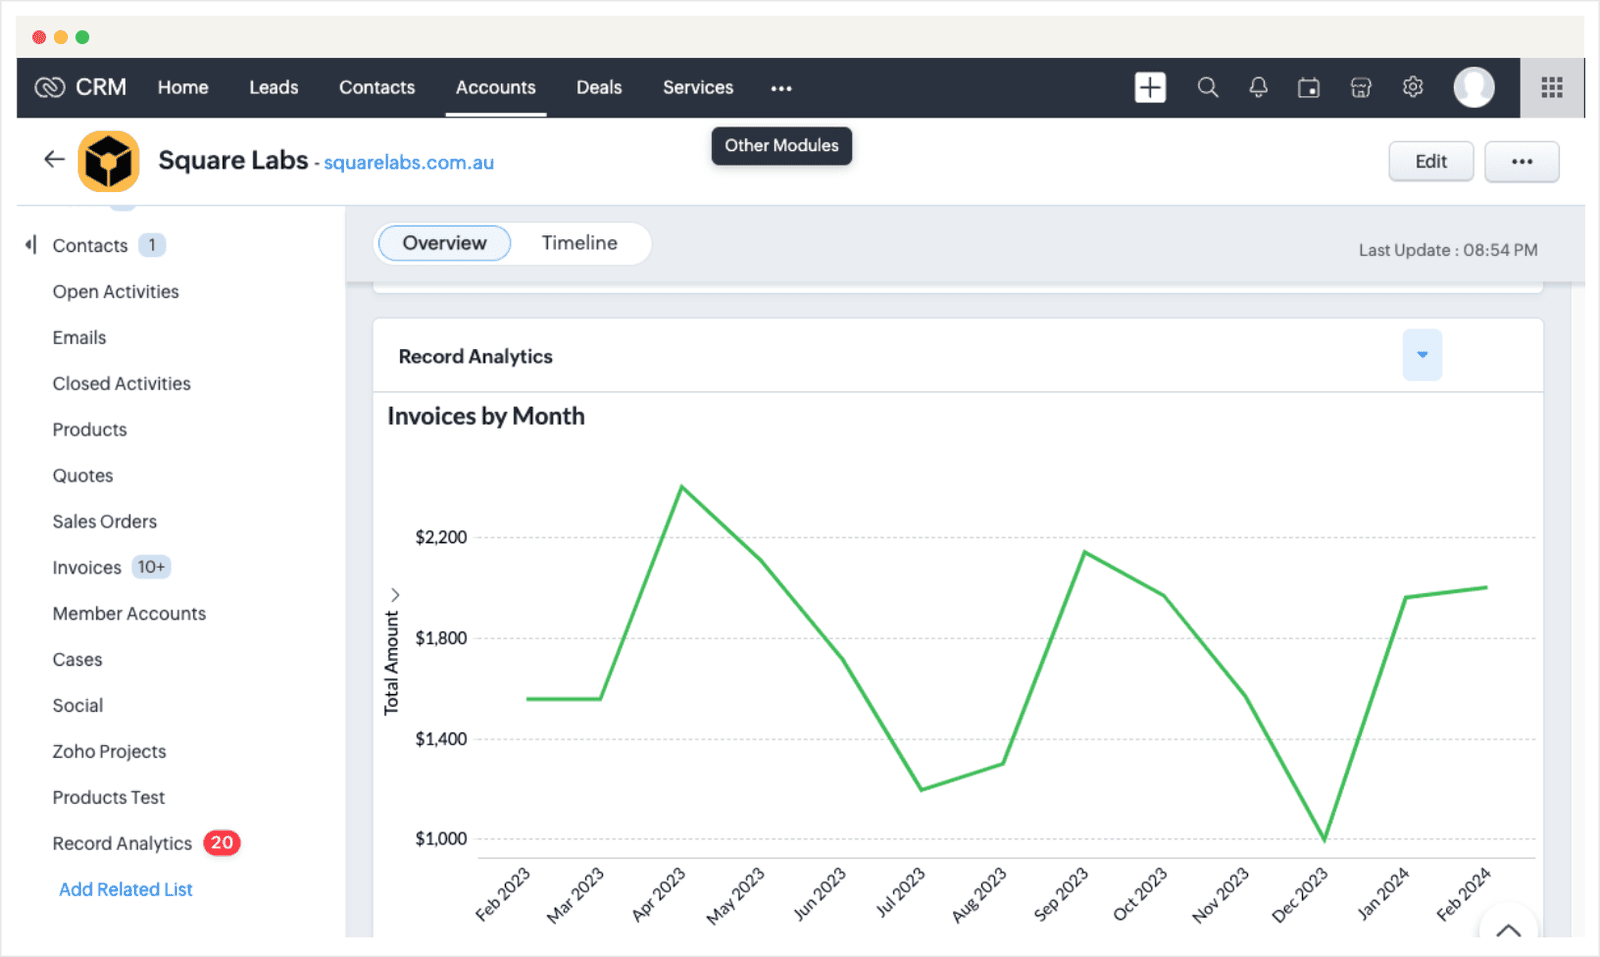Select Cases in the sidebar

click(x=77, y=660)
